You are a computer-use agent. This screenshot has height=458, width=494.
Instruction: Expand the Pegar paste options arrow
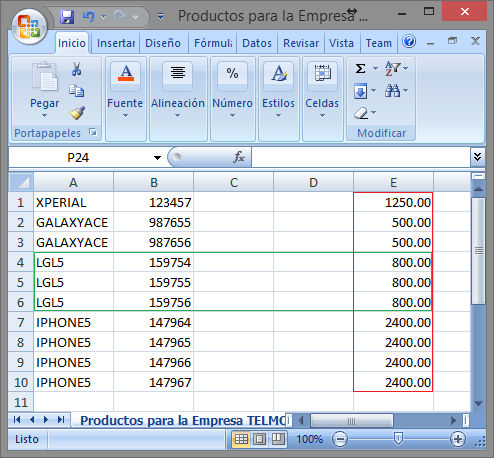pyautogui.click(x=45, y=116)
